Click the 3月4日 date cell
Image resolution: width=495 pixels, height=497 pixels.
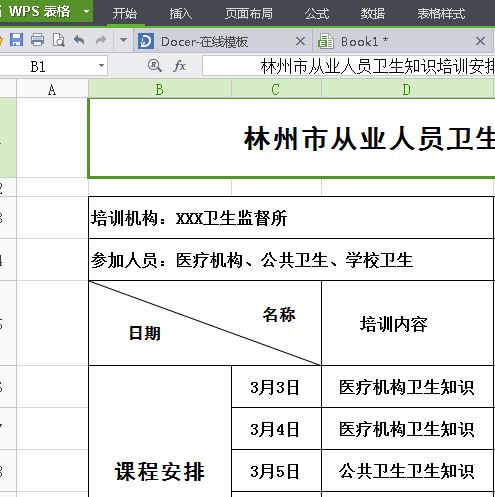pos(276,429)
